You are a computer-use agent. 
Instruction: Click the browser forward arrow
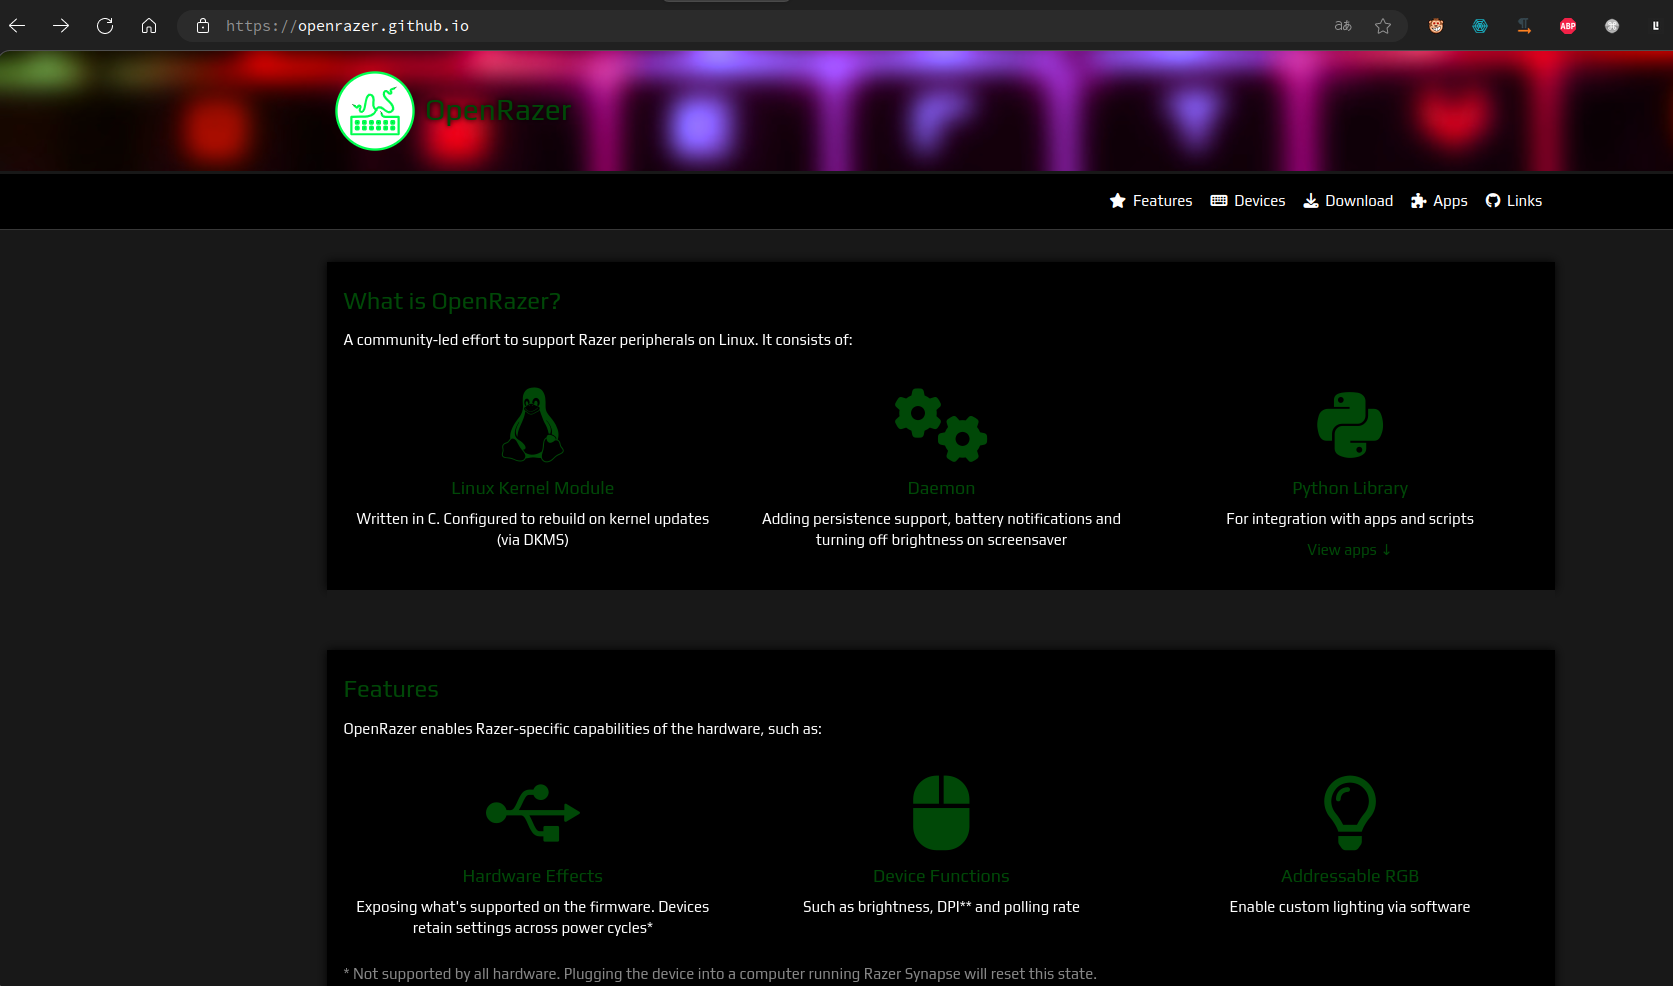pos(61,26)
